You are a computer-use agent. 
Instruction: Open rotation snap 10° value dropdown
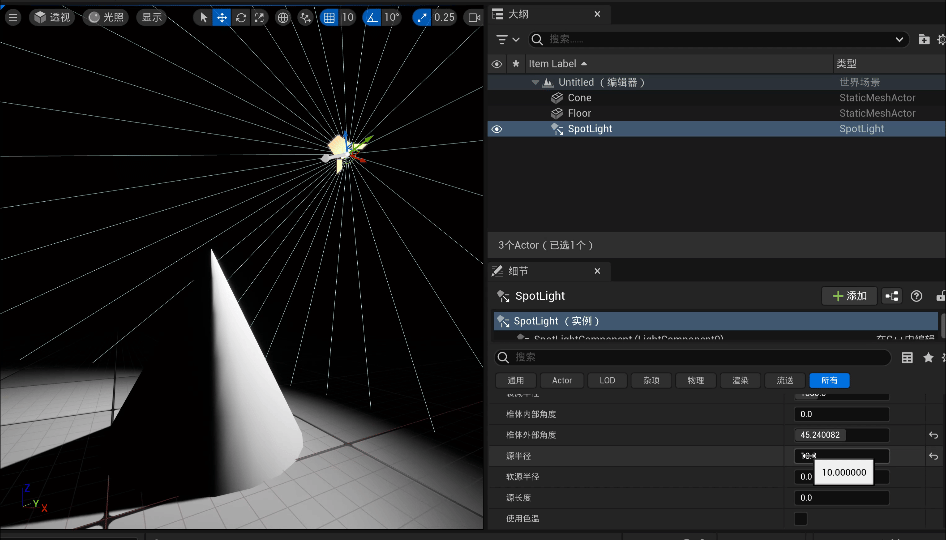tap(392, 17)
